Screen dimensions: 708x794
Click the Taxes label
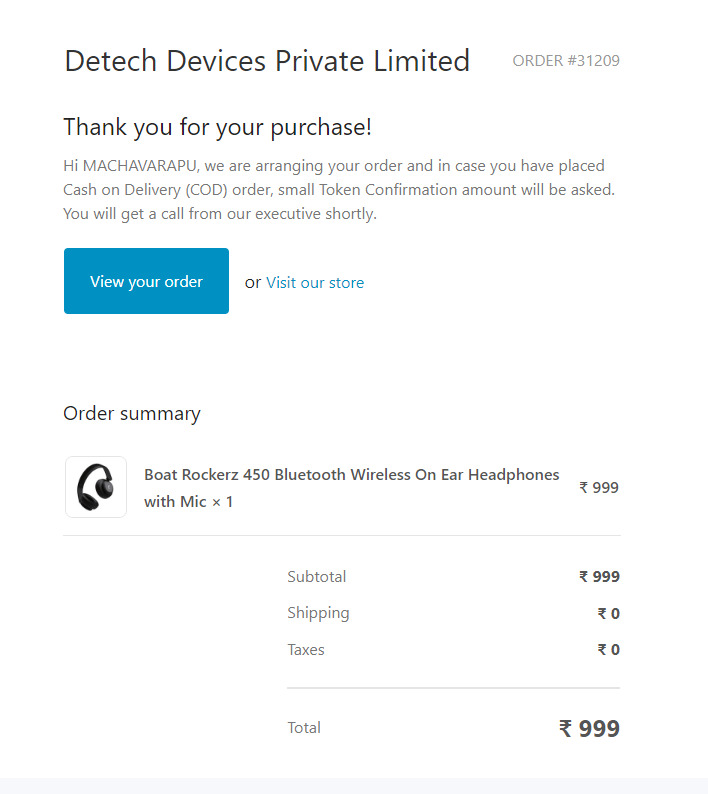(306, 650)
